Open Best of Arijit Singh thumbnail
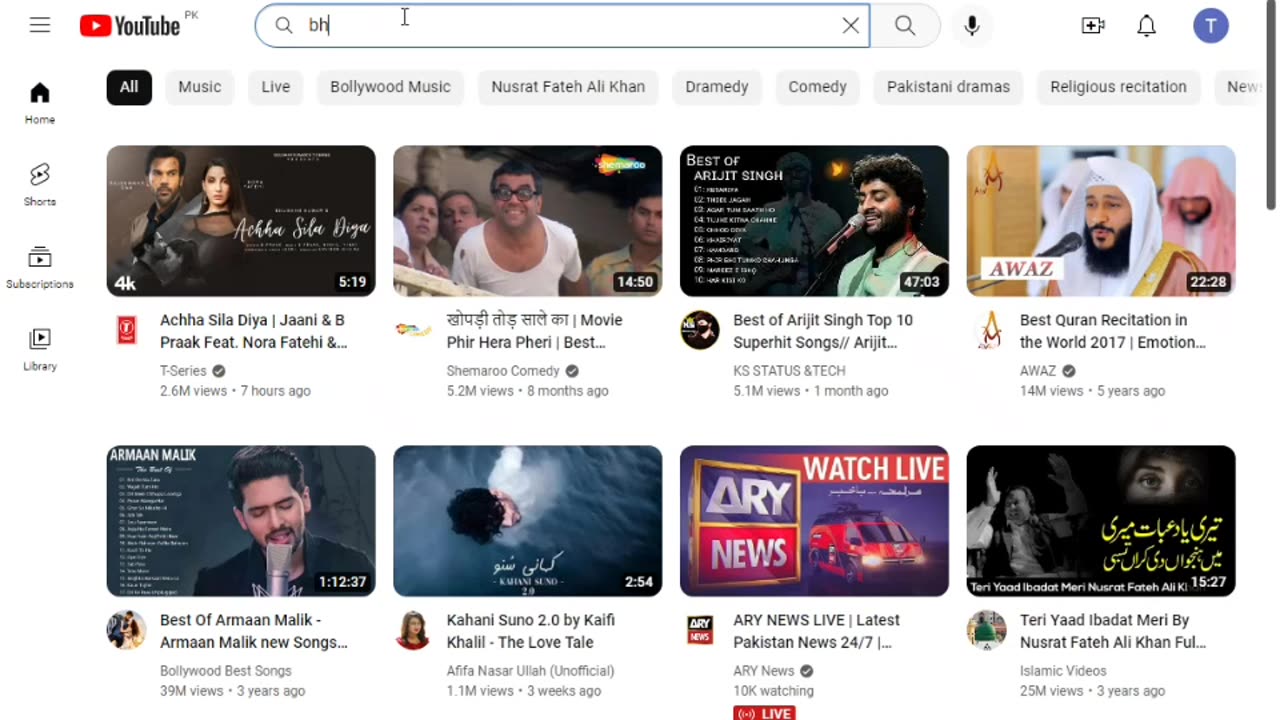Image resolution: width=1280 pixels, height=720 pixels. point(814,221)
